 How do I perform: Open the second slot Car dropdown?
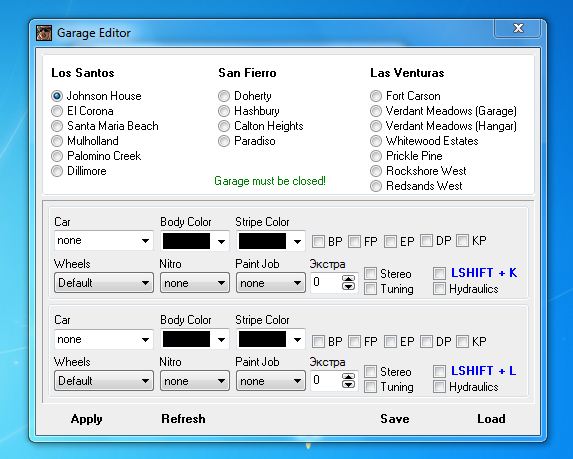tap(104, 339)
